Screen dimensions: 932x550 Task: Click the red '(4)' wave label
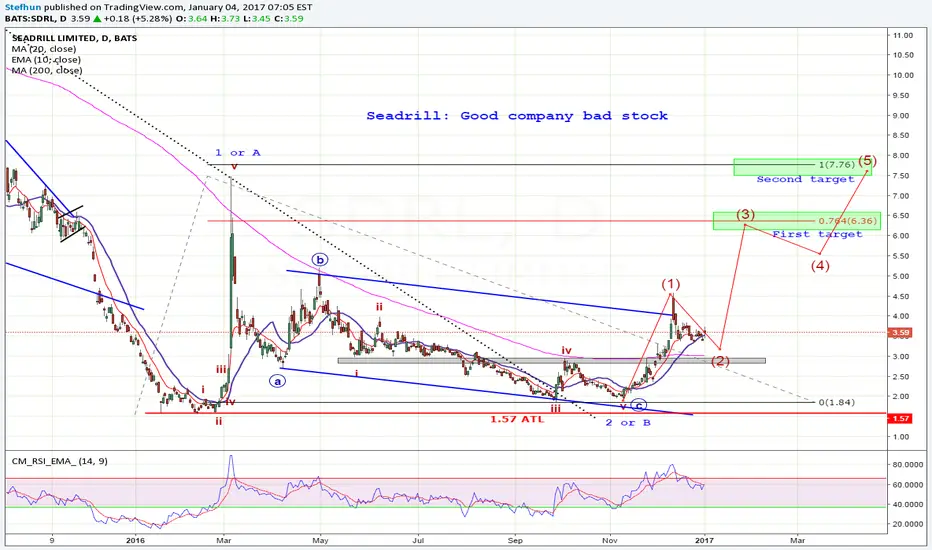(x=820, y=265)
